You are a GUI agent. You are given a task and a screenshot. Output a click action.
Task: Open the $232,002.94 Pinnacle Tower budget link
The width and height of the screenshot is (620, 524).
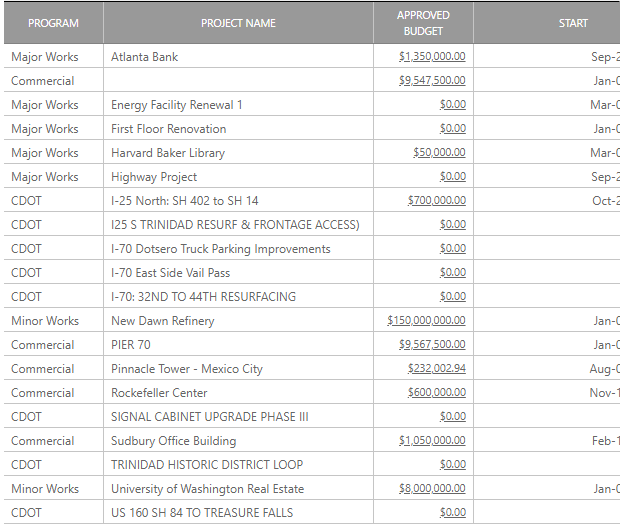437,369
